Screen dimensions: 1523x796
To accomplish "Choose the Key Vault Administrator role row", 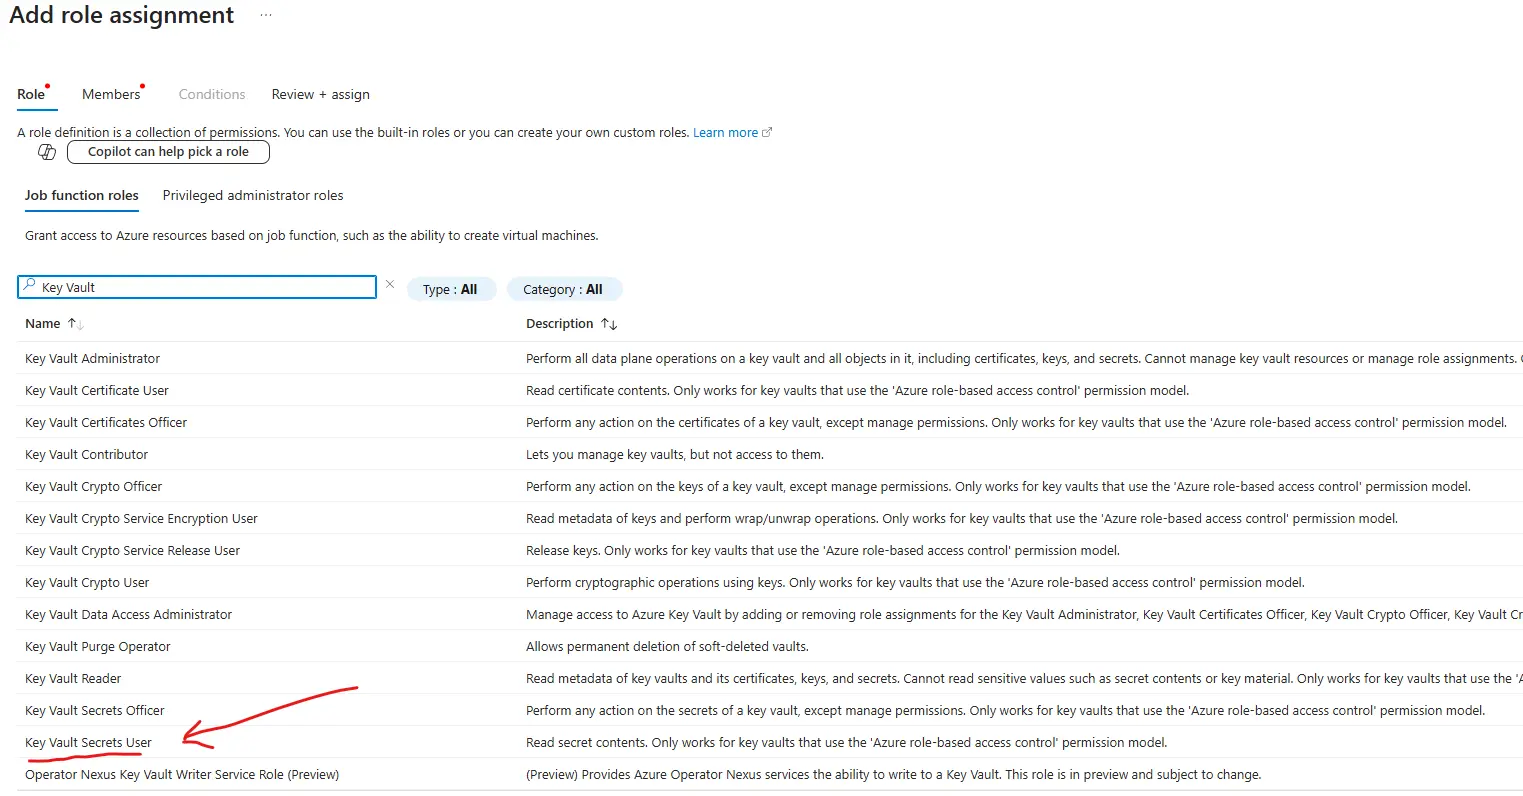I will point(92,358).
